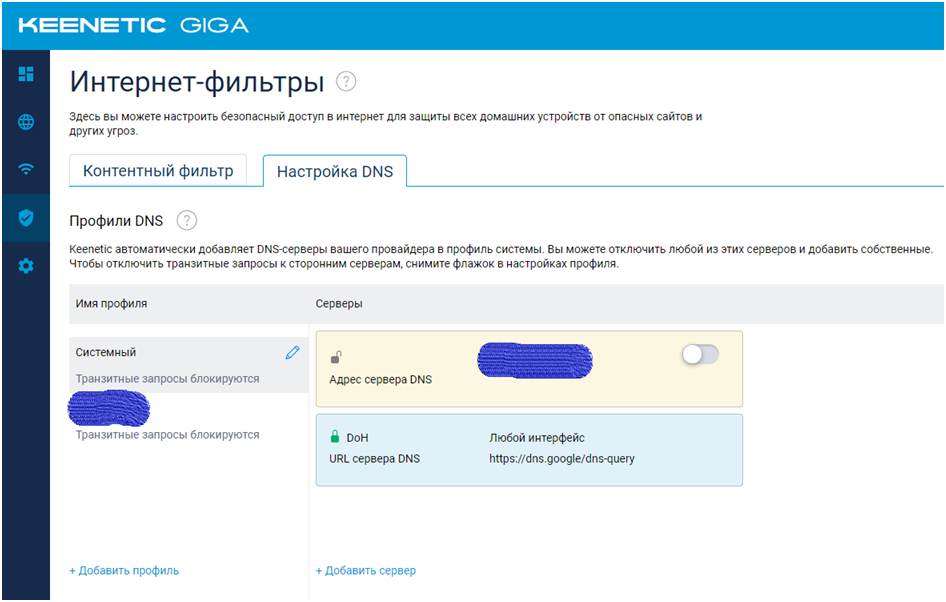The width and height of the screenshot is (946, 602).
Task: Click Транзитные запросы блокируются under Системный
Action: tap(168, 379)
